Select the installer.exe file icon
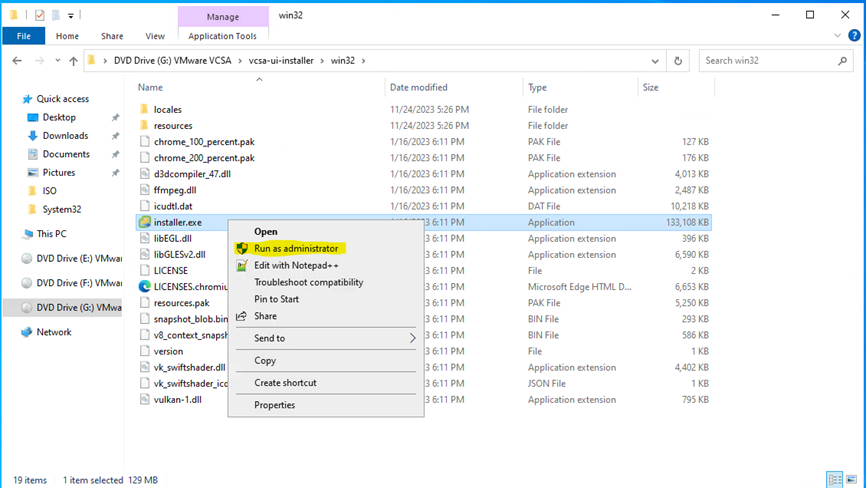The image size is (866, 488). 145,222
